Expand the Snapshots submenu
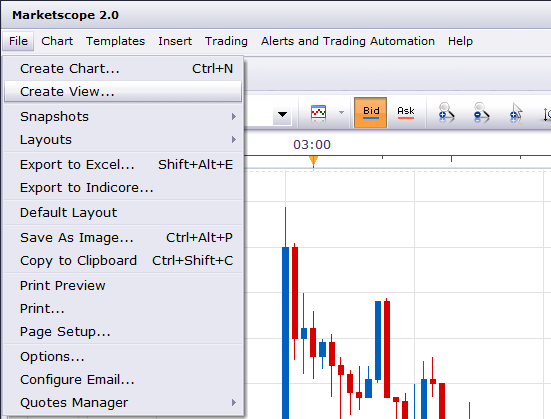Screen dimensions: 551x419 point(123,117)
